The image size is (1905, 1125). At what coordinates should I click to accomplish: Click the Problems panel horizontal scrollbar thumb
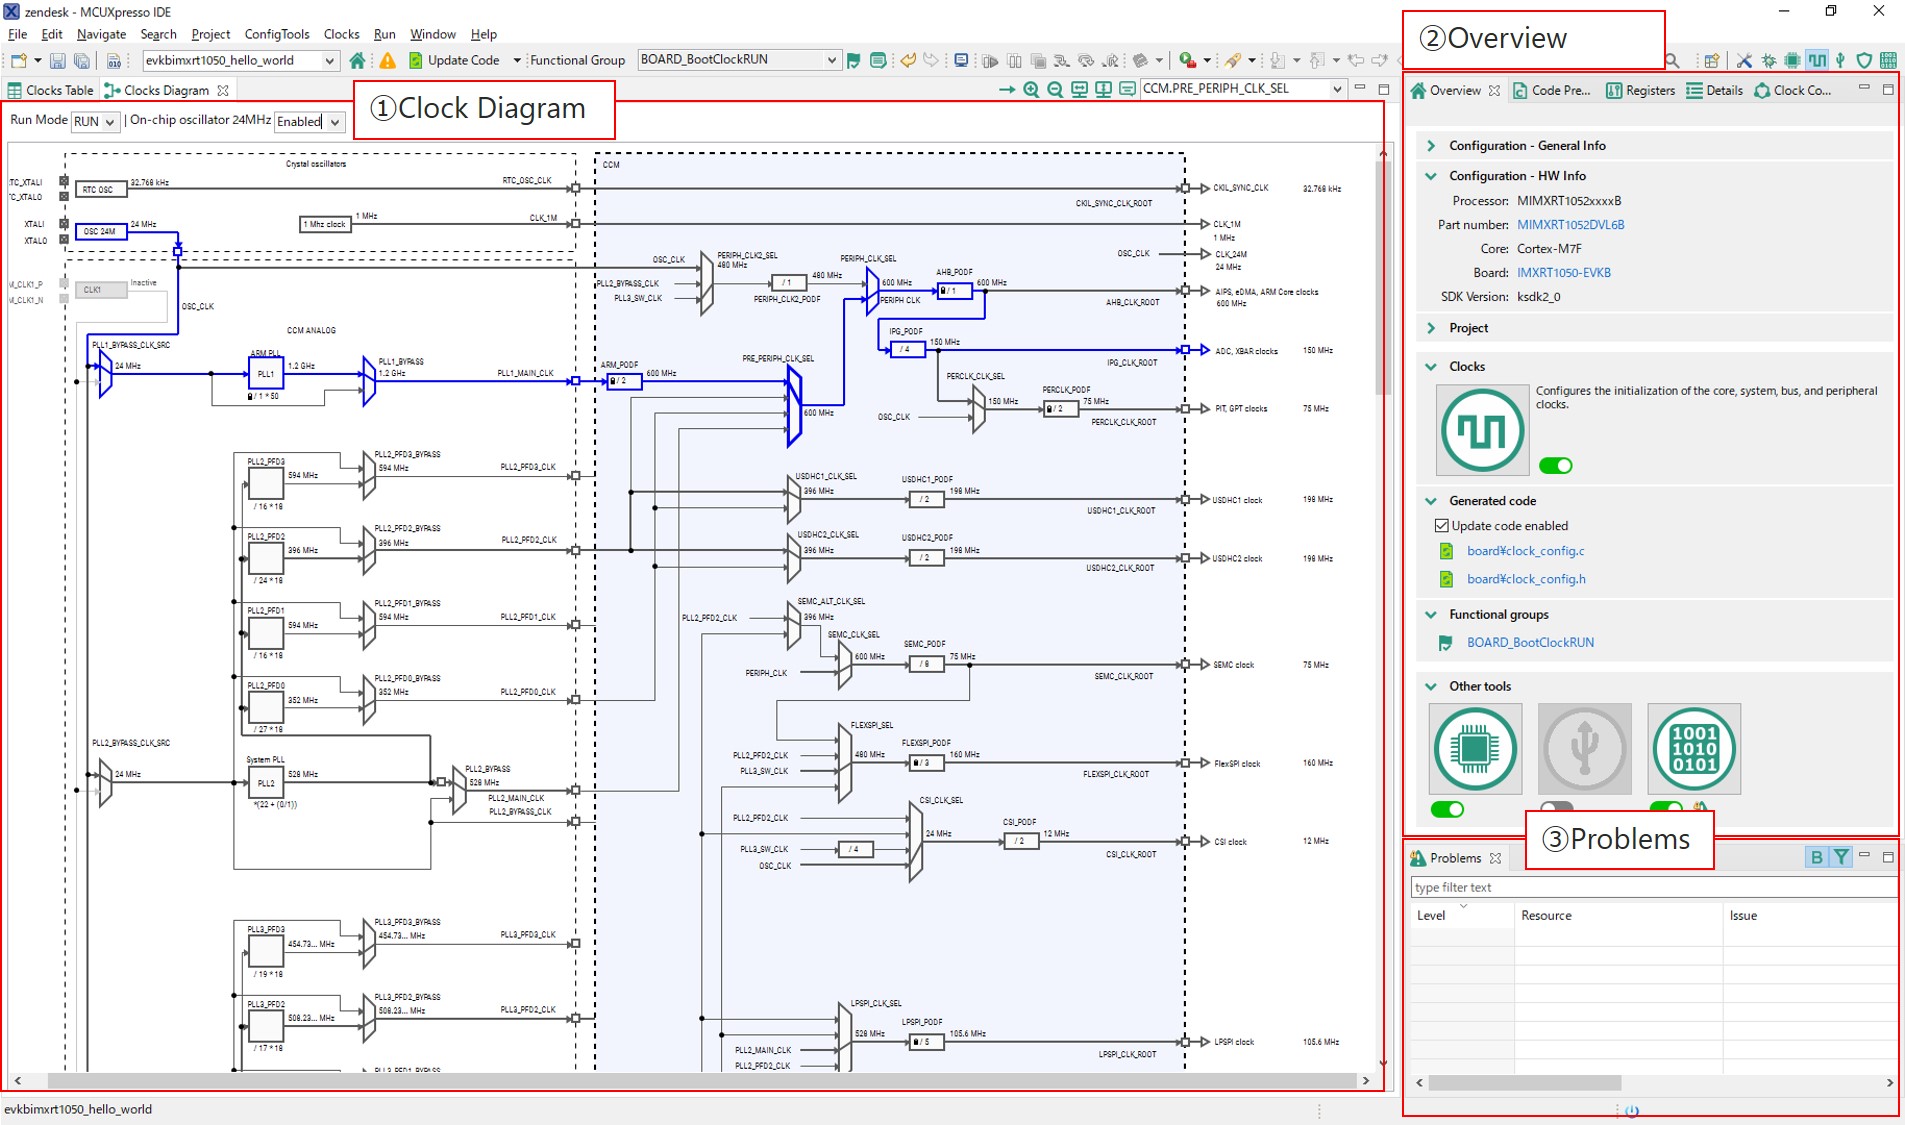tap(1524, 1082)
